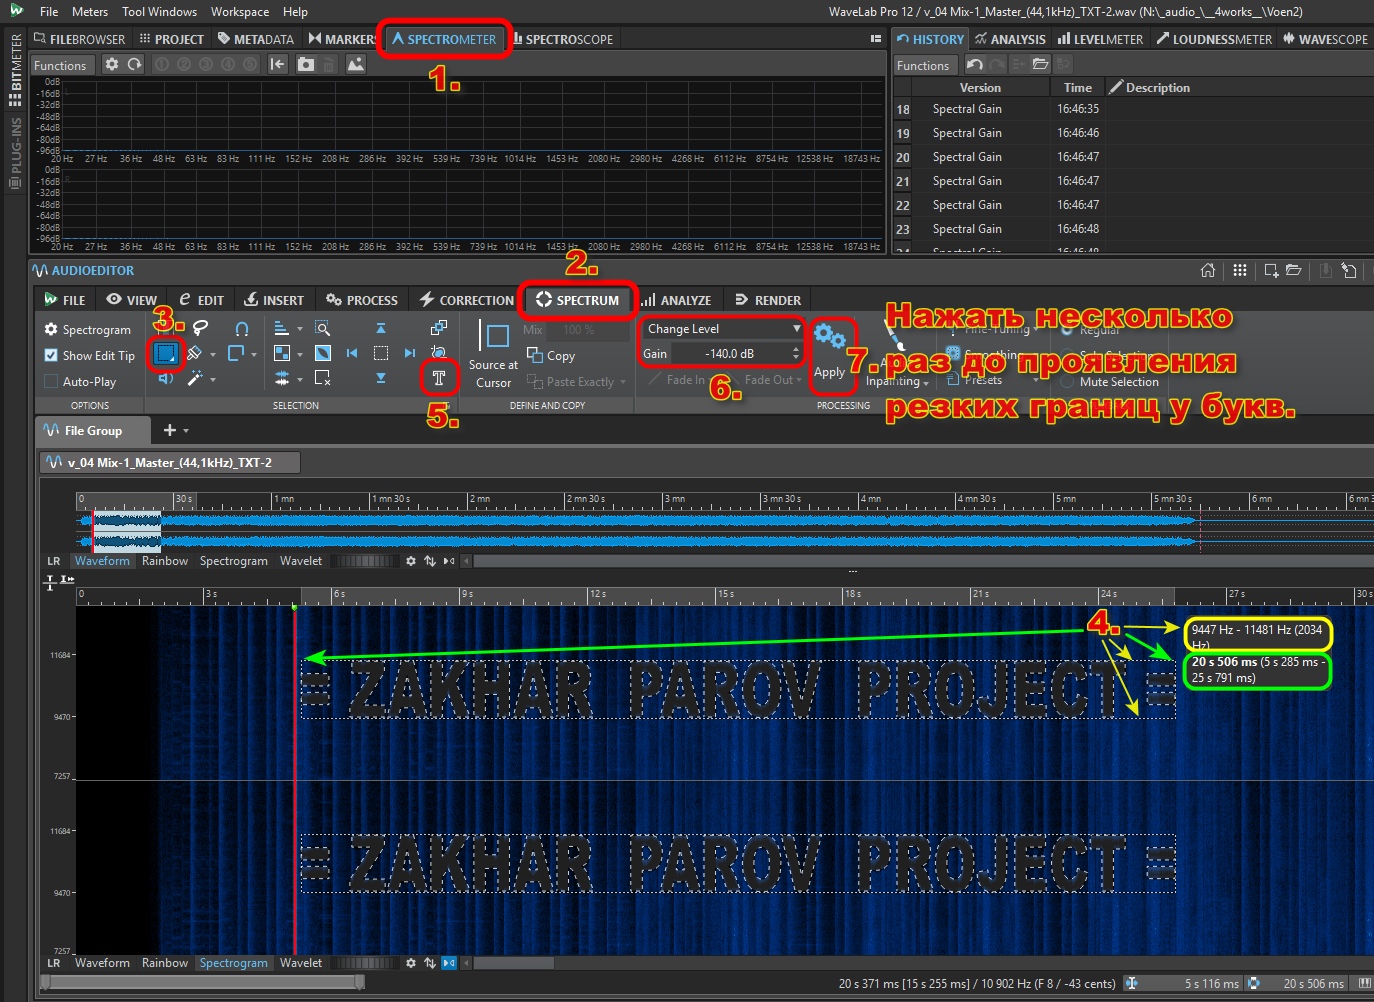Click the Spectrogram options button

[x=87, y=329]
